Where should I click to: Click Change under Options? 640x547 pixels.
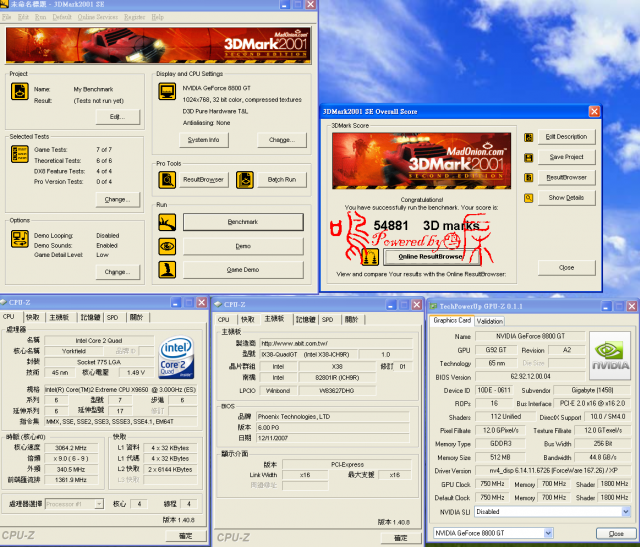(118, 272)
